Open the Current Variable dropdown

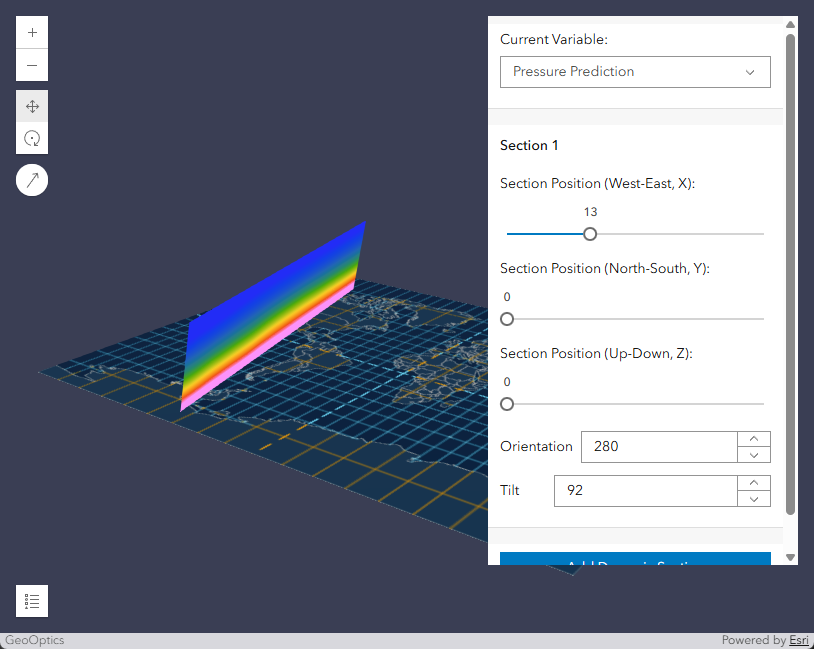634,72
